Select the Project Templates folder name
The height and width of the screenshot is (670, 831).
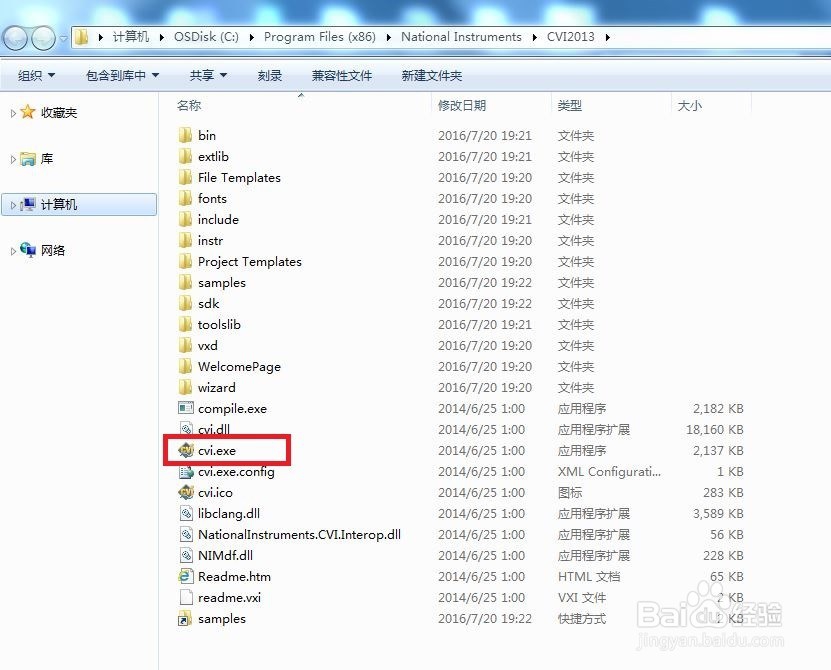(x=250, y=261)
